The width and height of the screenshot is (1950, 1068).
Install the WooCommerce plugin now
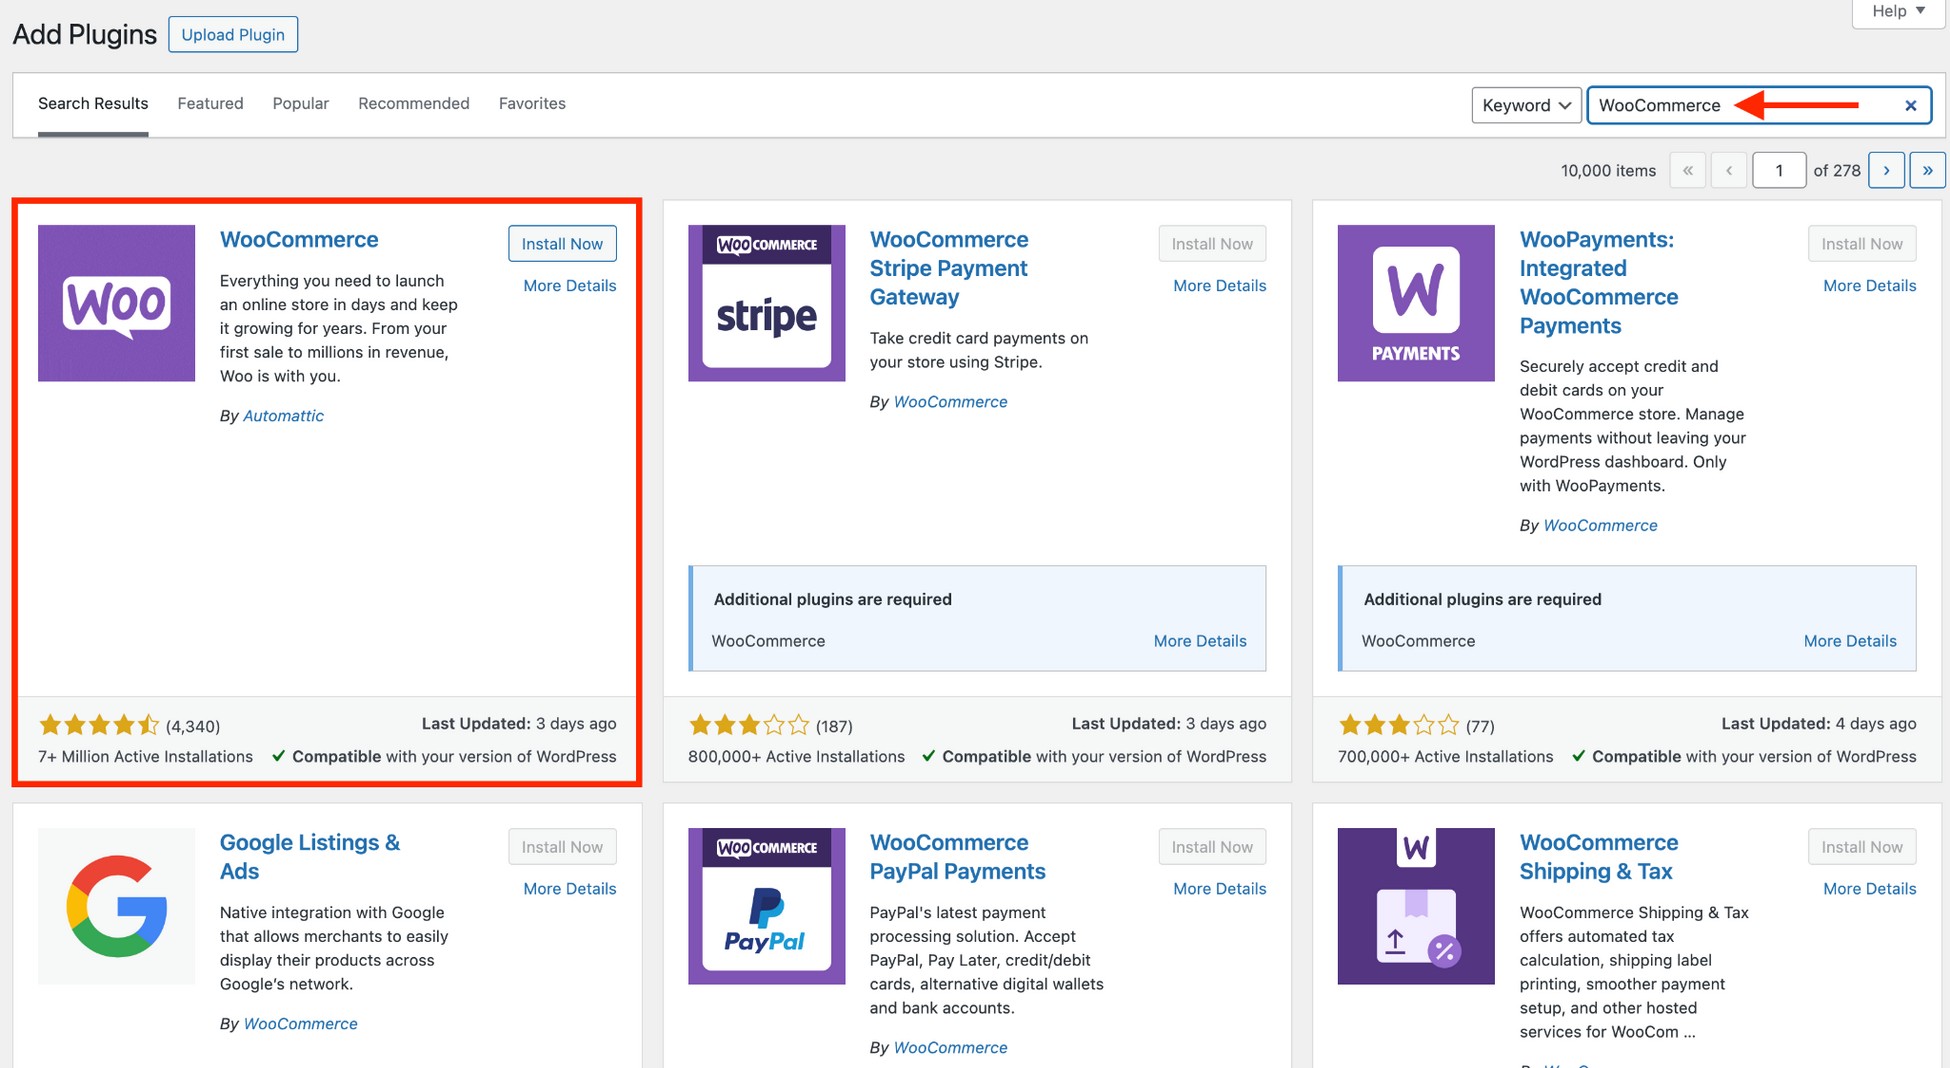tap(562, 243)
